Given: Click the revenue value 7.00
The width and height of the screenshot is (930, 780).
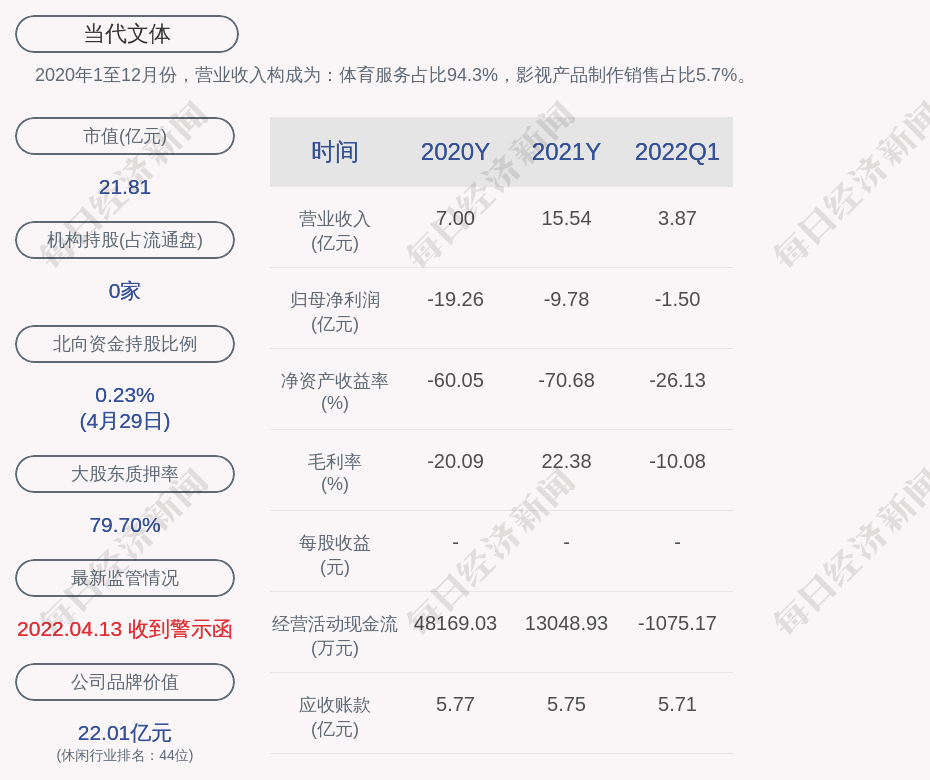Looking at the screenshot, I should pos(455,218).
